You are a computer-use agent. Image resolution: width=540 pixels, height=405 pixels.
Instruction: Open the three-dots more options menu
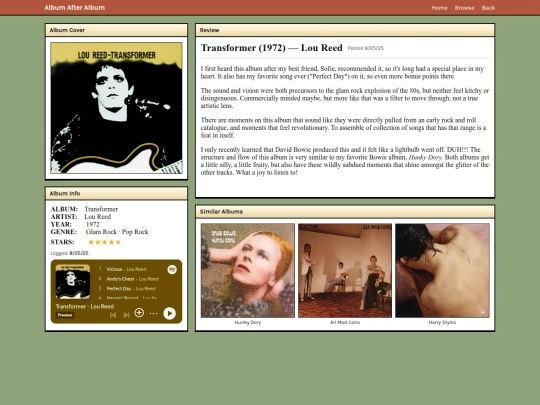(x=154, y=313)
